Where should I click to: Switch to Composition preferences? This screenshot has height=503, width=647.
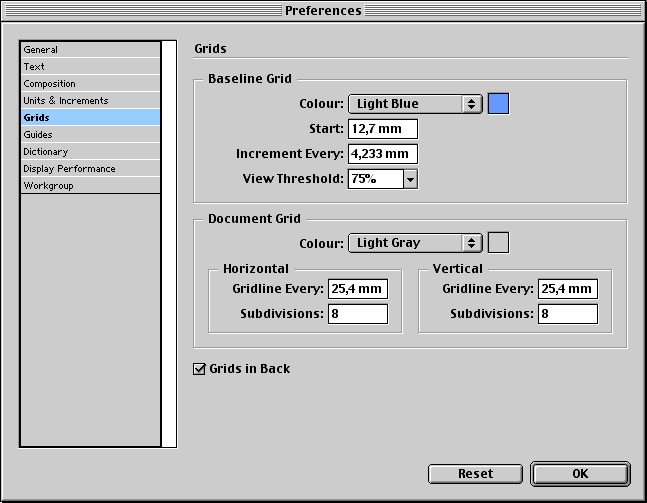point(90,83)
